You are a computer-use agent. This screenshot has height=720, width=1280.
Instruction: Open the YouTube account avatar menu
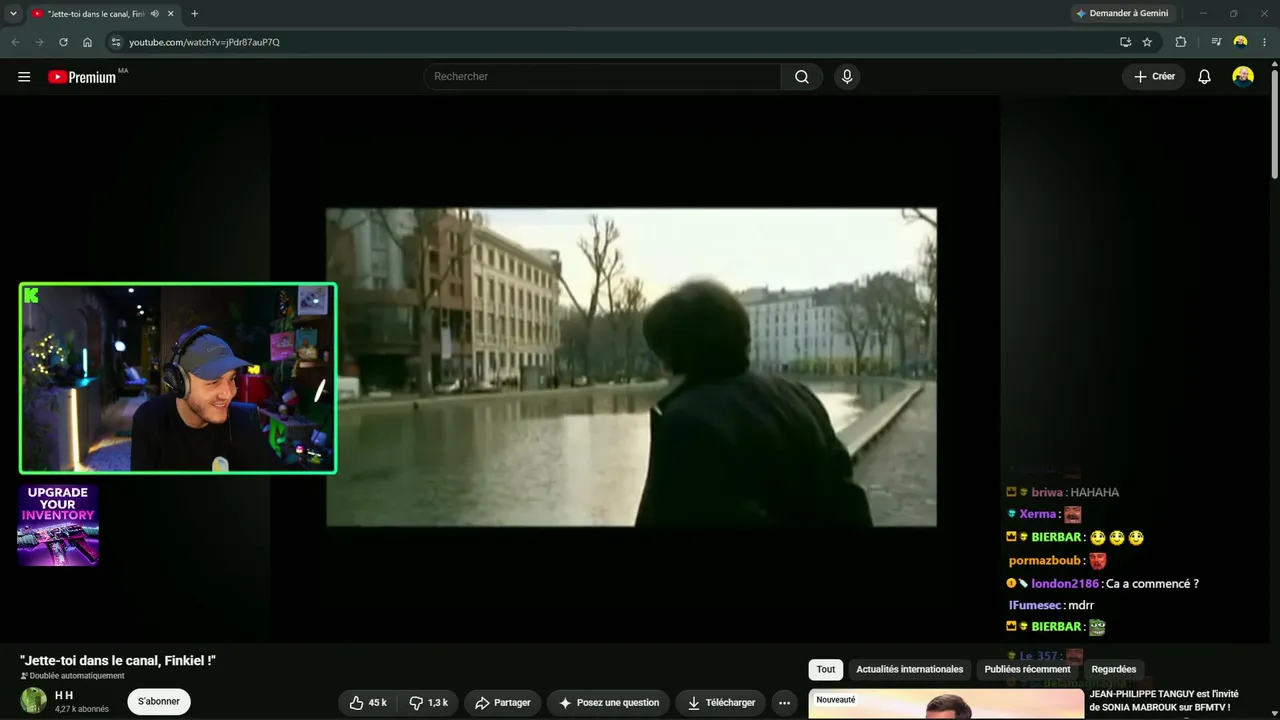click(1243, 77)
